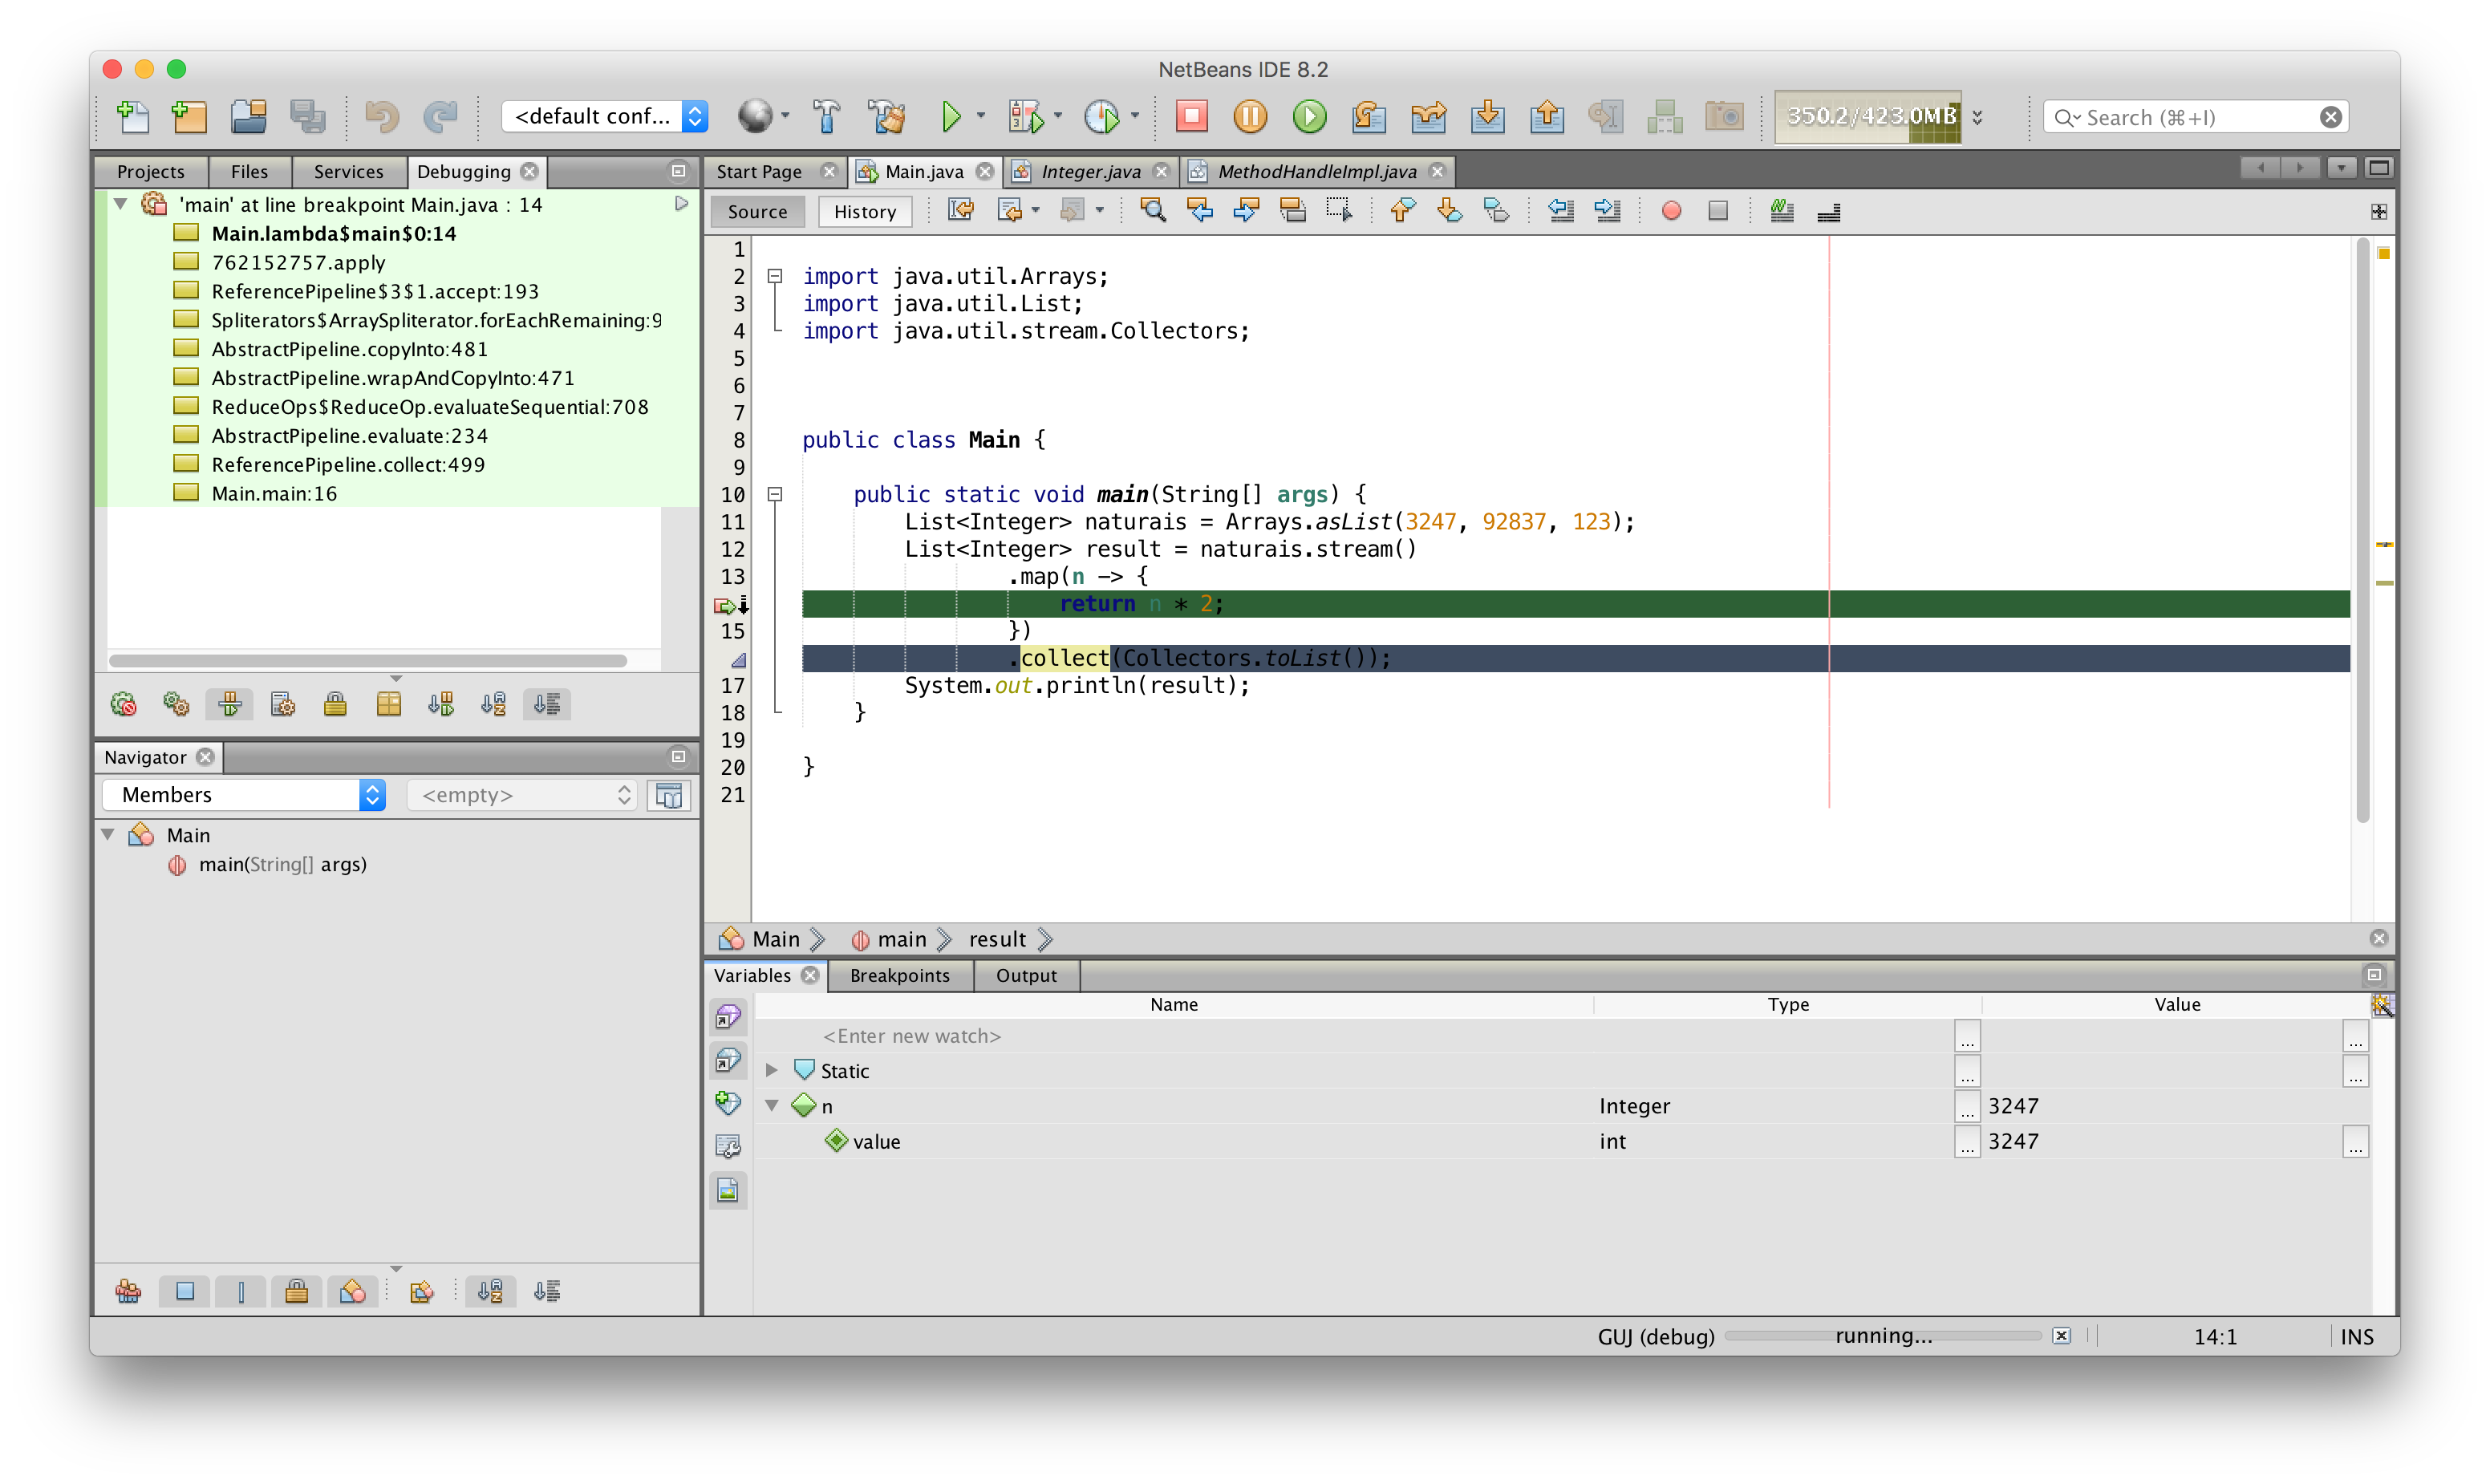Click the Clean and Build Project icon

[x=886, y=116]
